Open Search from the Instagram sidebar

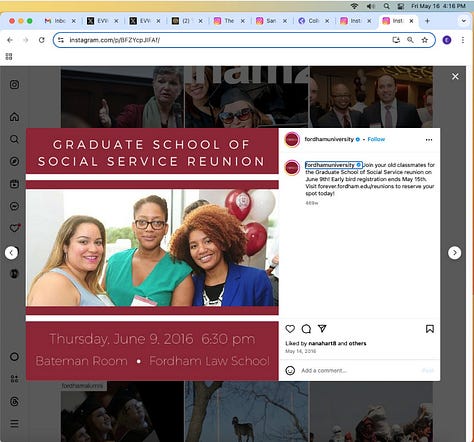pyautogui.click(x=14, y=139)
